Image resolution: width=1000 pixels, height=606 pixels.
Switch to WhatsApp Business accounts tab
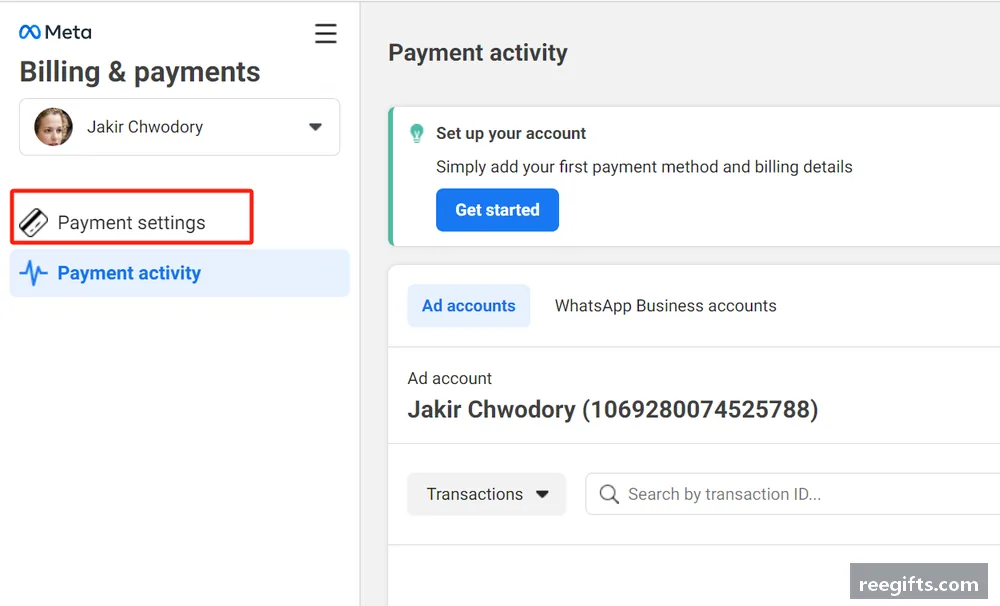pyautogui.click(x=665, y=306)
